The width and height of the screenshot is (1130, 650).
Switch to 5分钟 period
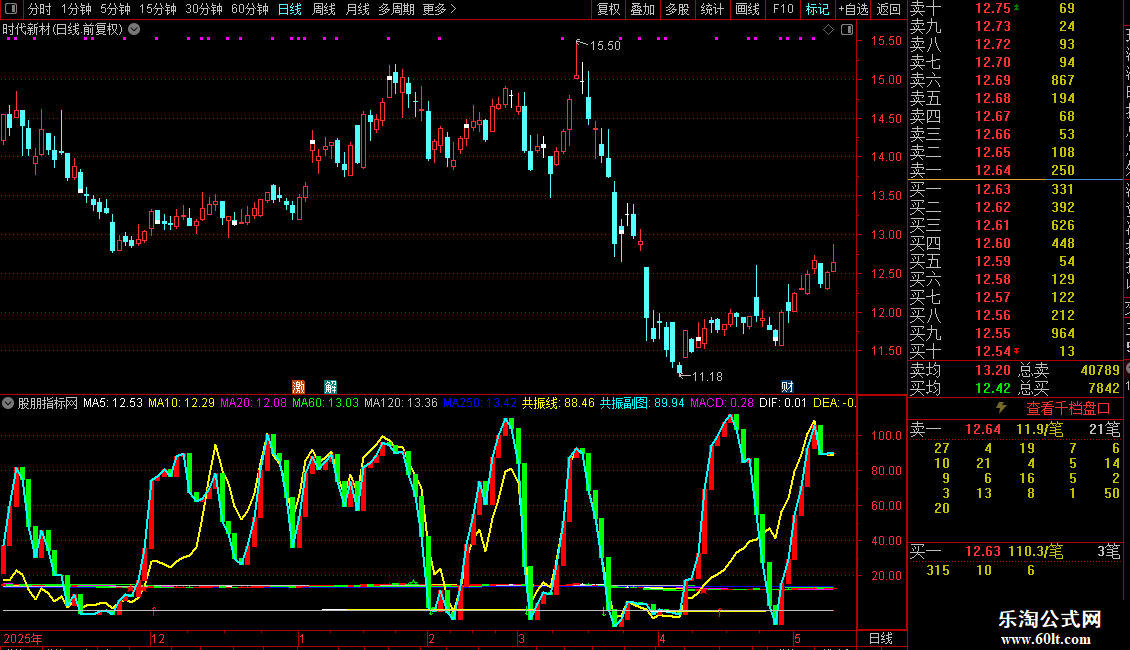(x=115, y=9)
